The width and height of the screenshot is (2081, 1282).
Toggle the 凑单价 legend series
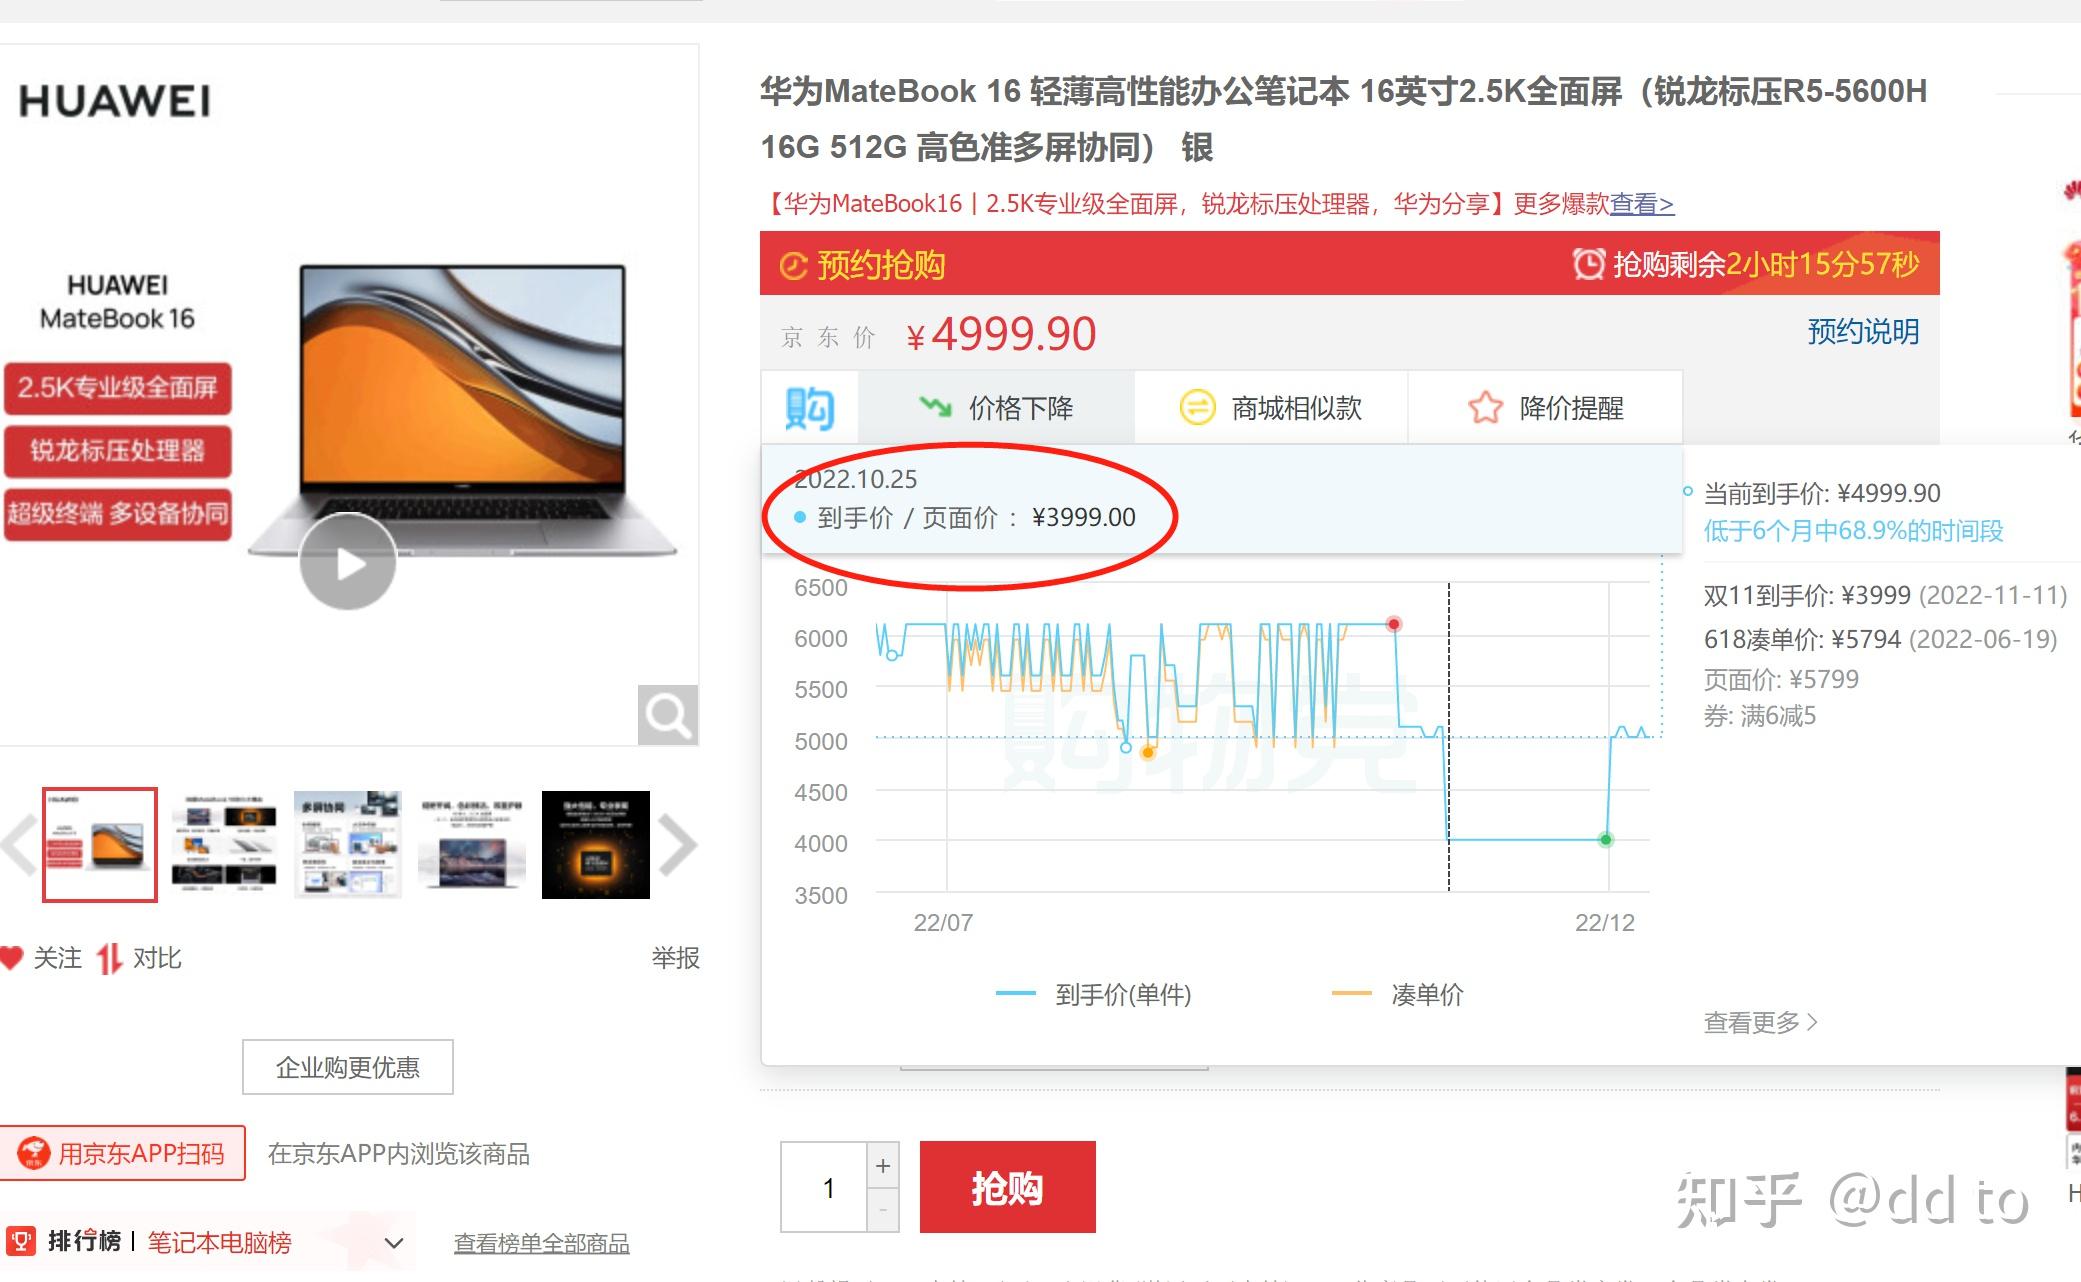pos(1397,994)
